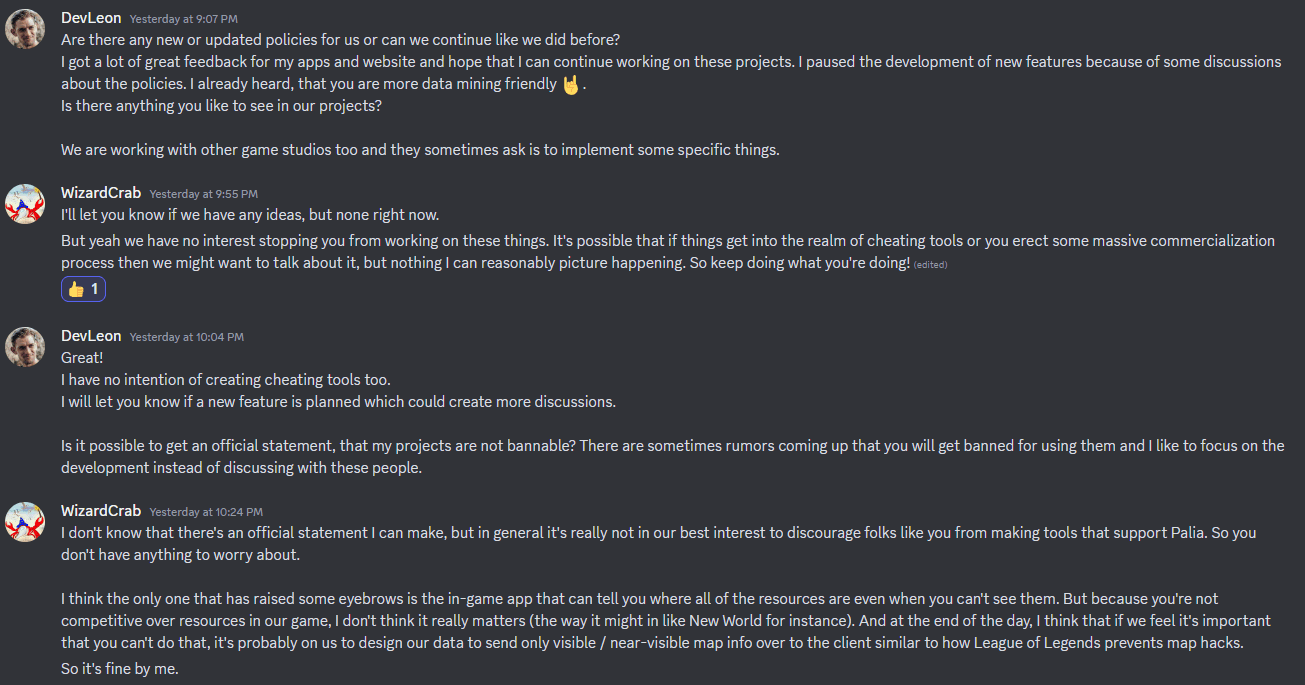Viewport: 1305px width, 685px height.
Task: Click the "Yesterday at 9:55 PM" timestamp
Action: point(204,194)
